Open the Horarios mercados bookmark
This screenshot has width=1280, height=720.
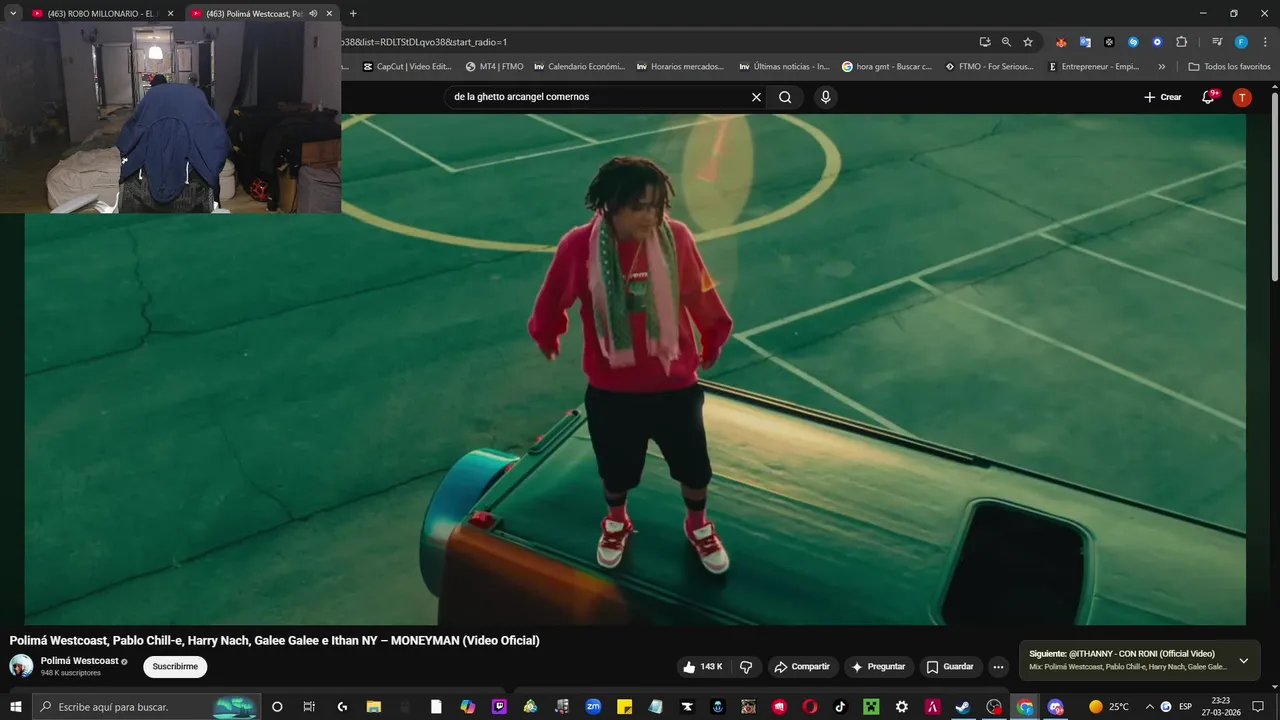(679, 67)
